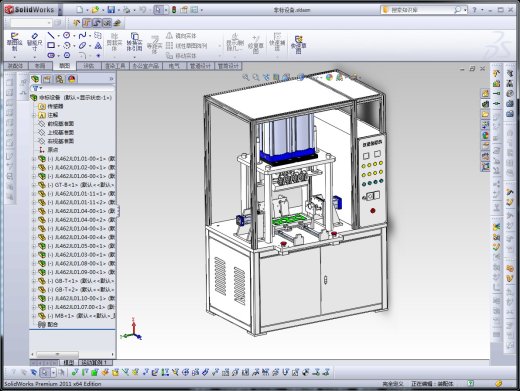
Task: Click the Save icon in title toolbar
Action: [x=111, y=10]
